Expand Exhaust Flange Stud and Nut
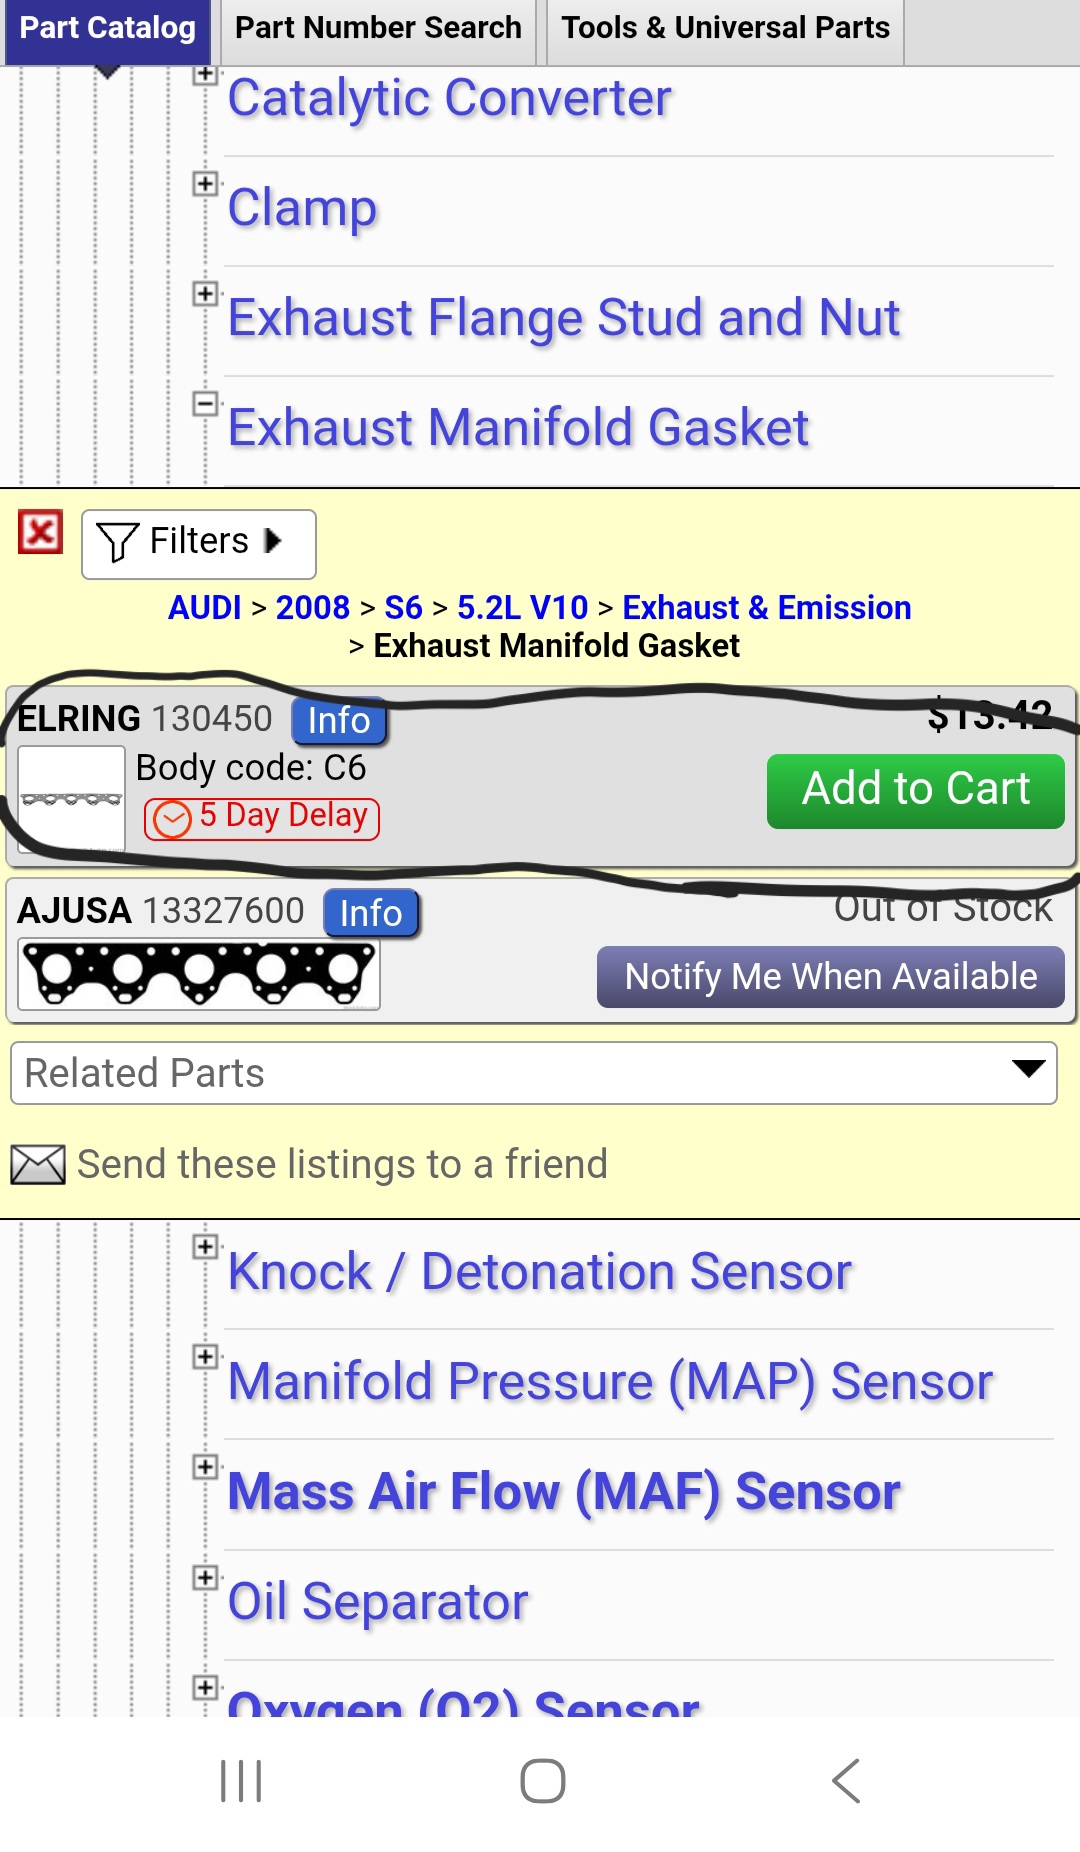This screenshot has height=1852, width=1080. (205, 294)
